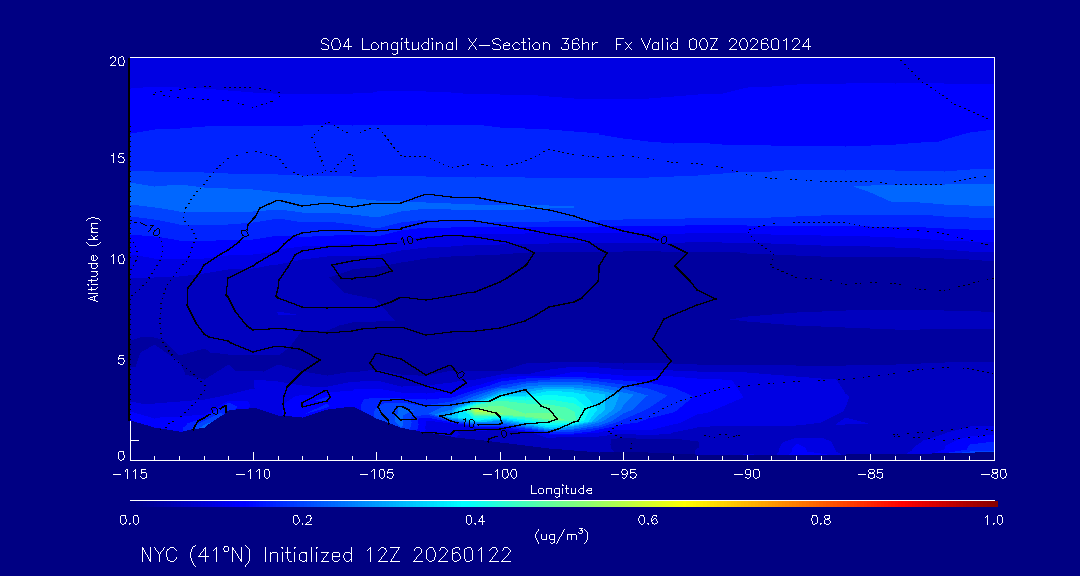Image resolution: width=1080 pixels, height=576 pixels.
Task: Click the Longitude x-axis label
Action: click(561, 490)
